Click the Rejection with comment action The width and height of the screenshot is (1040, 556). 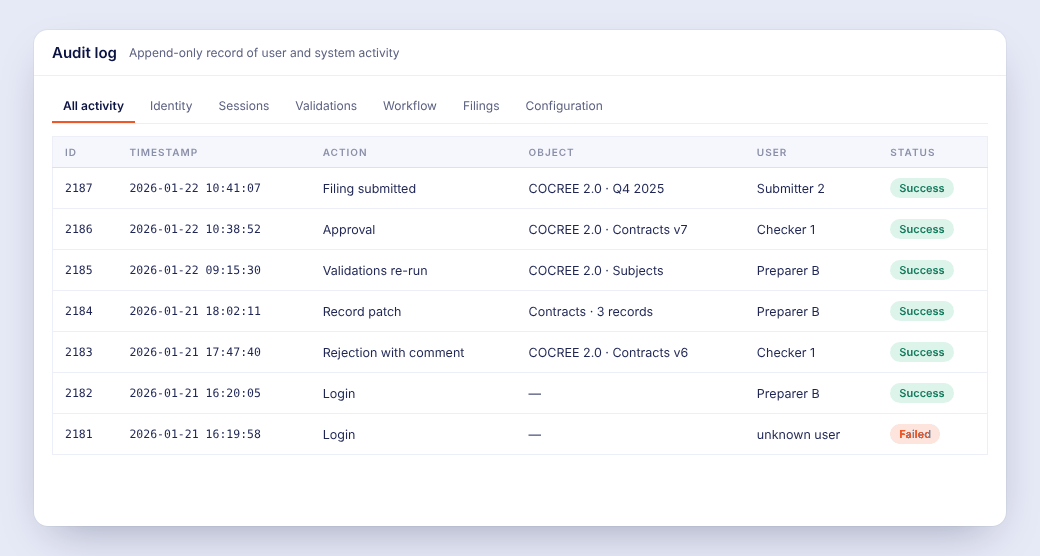coord(393,353)
